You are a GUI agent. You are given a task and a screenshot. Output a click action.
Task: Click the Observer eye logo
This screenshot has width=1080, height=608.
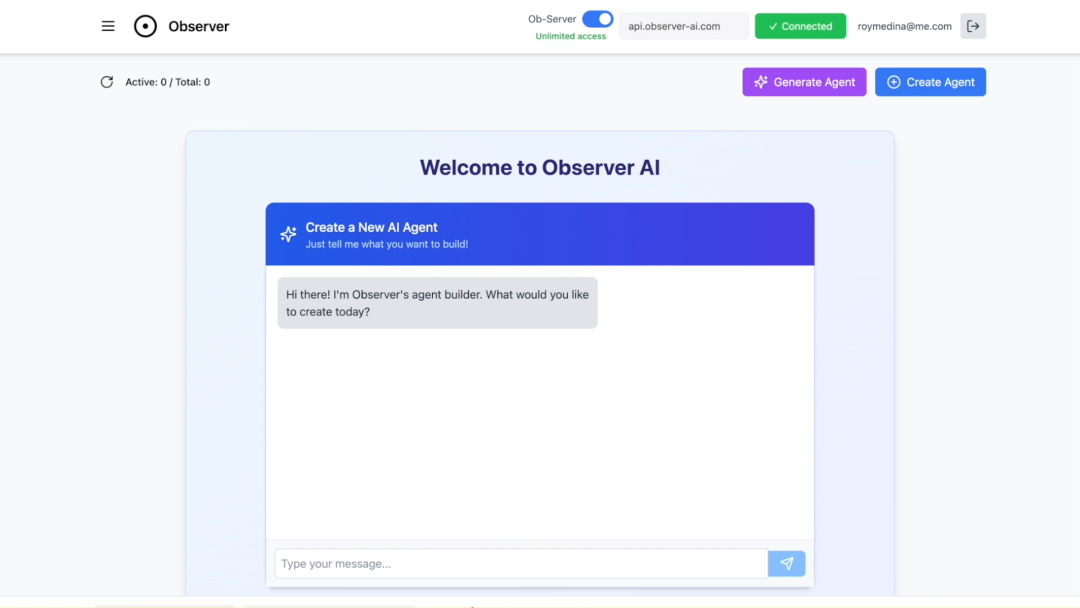(x=145, y=26)
